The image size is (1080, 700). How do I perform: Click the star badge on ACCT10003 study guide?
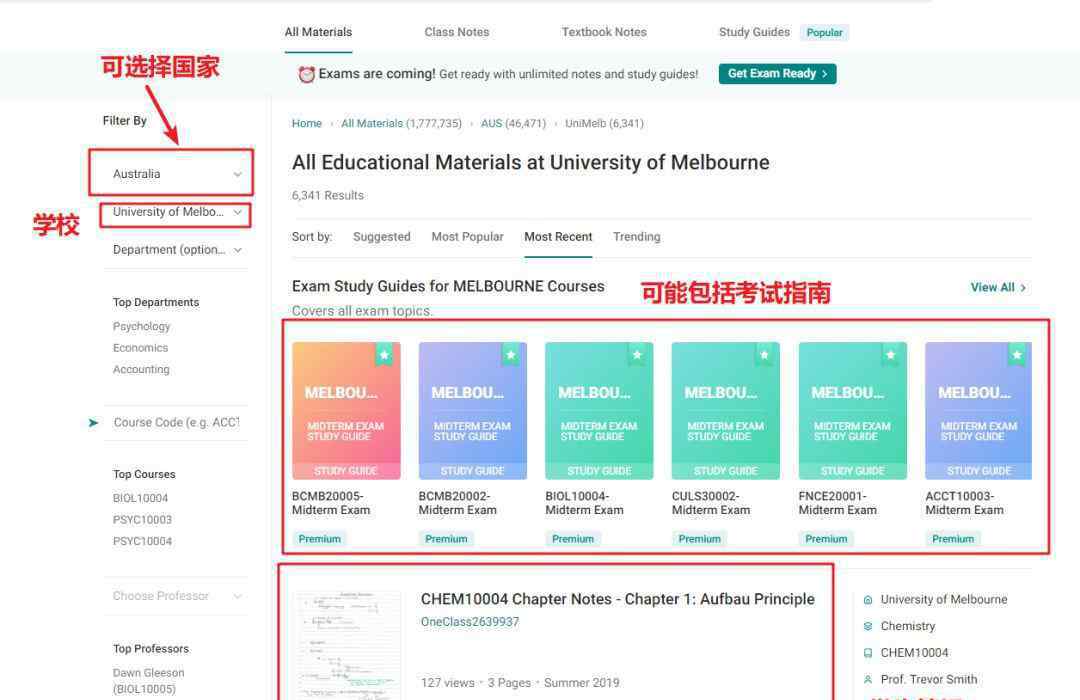[1017, 355]
